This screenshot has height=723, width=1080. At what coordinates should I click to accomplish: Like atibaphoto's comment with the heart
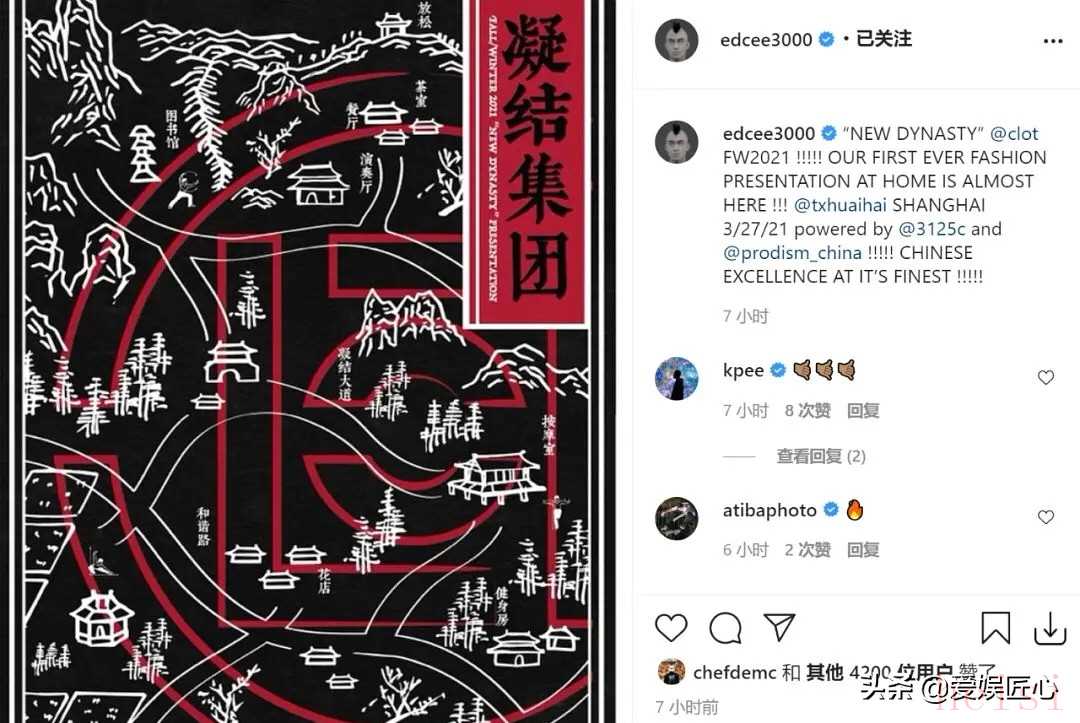pyautogui.click(x=1046, y=516)
